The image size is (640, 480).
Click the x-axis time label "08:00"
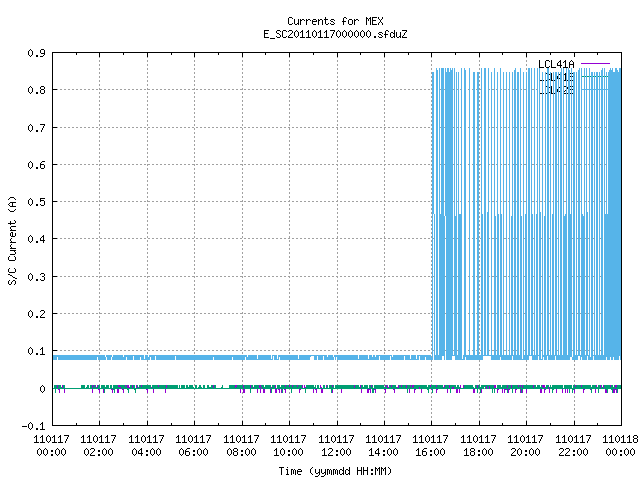click(x=242, y=452)
